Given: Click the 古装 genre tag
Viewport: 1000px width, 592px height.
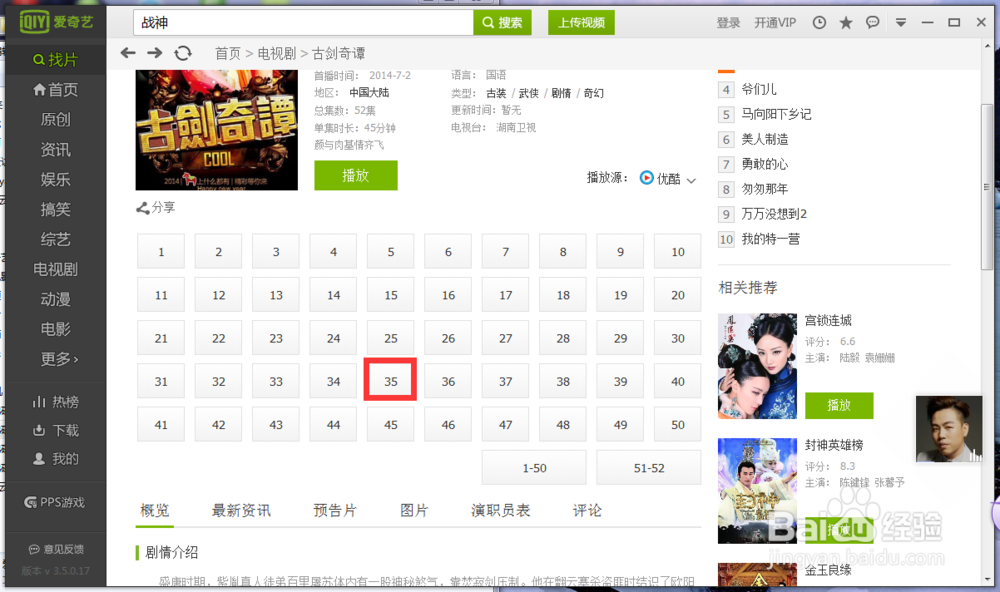Looking at the screenshot, I should (x=496, y=93).
